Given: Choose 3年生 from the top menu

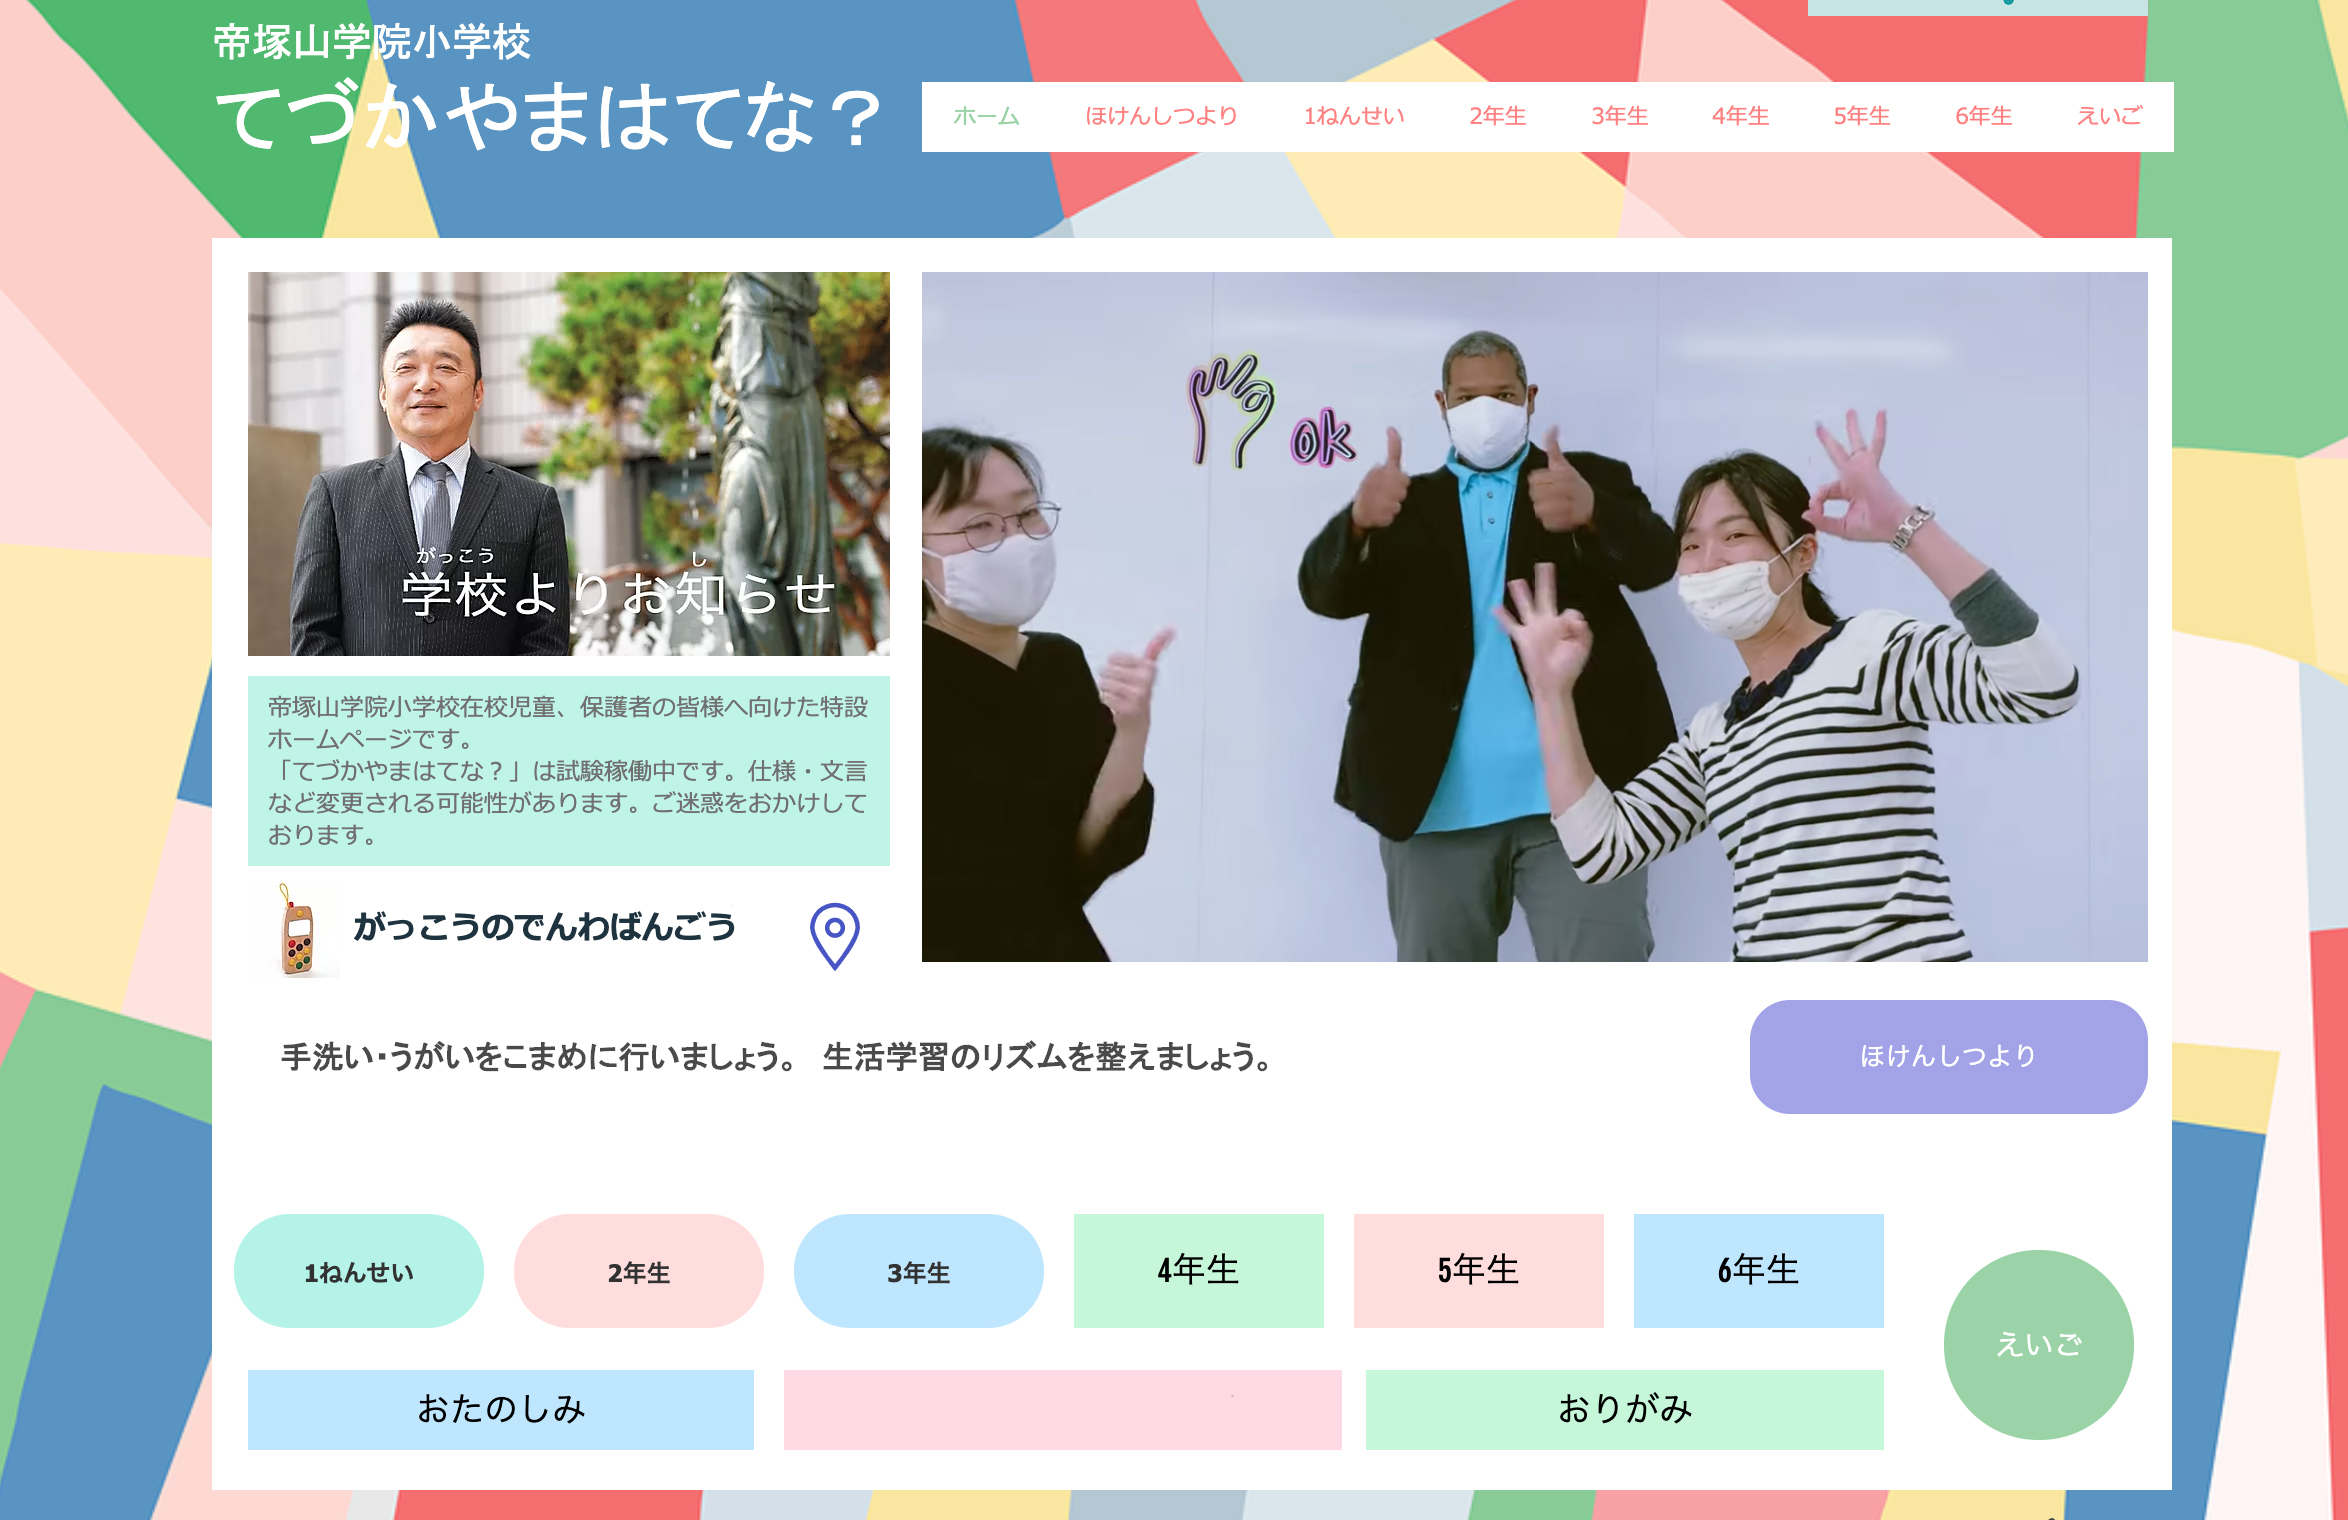Looking at the screenshot, I should (1619, 117).
